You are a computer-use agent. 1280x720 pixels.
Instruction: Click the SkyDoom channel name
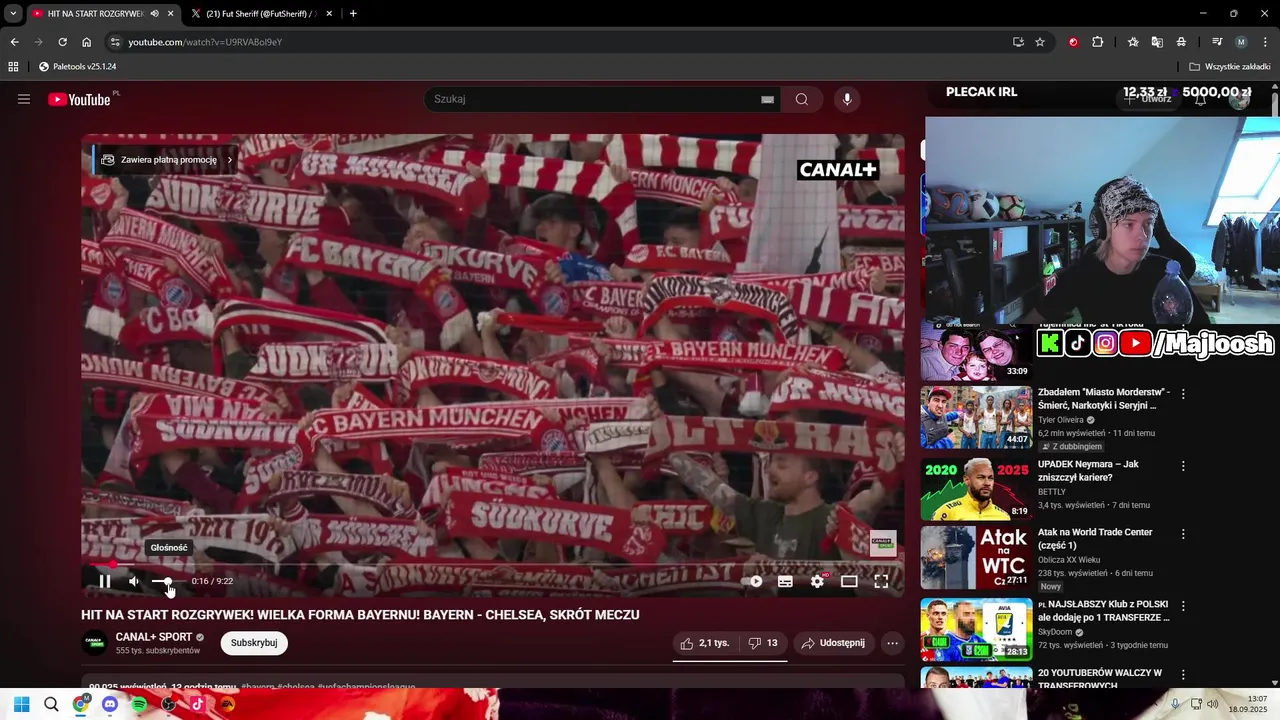[x=1055, y=632]
